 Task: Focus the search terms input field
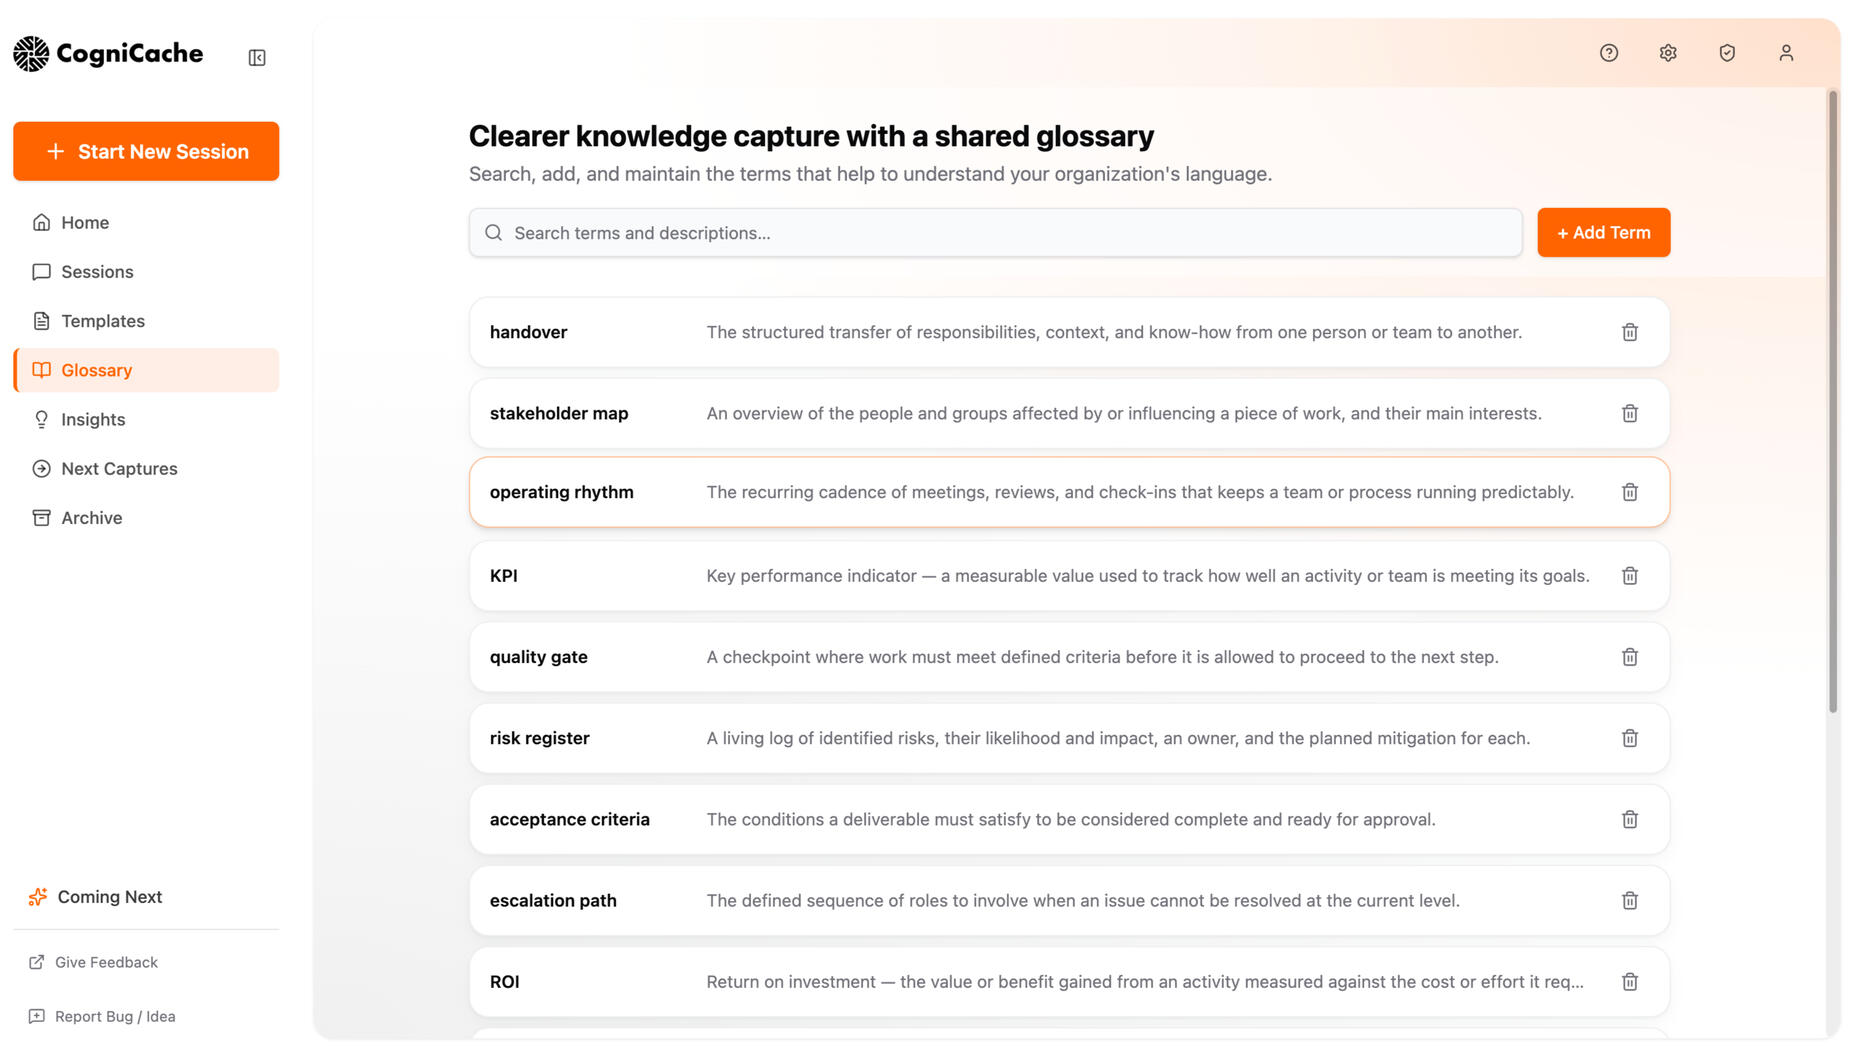click(996, 233)
